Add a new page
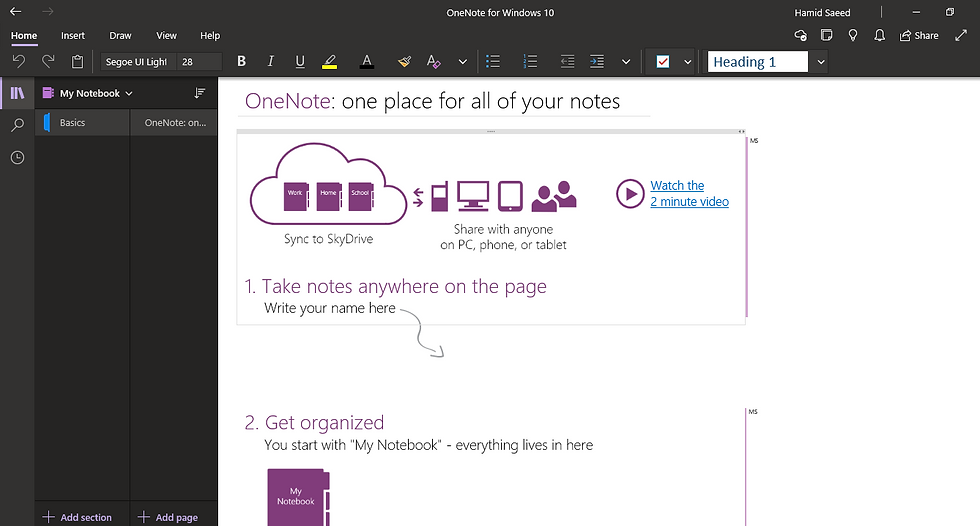This screenshot has width=980, height=526. pos(168,517)
